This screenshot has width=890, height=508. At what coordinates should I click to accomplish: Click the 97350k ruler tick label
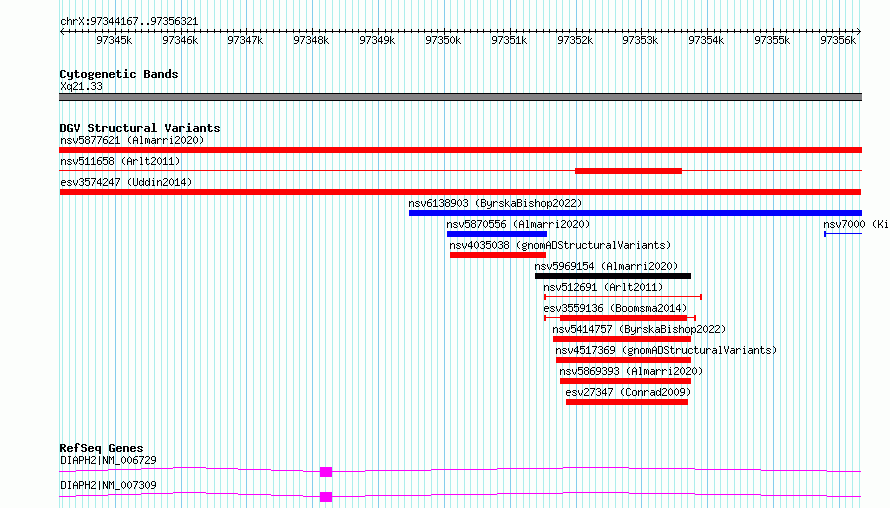pos(443,40)
